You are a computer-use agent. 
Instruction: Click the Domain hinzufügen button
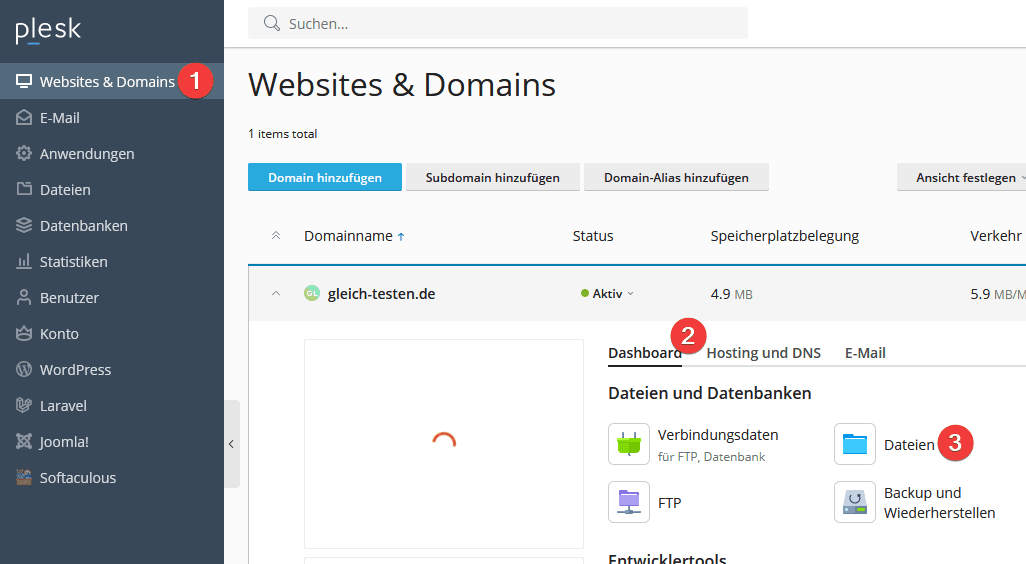(x=325, y=178)
